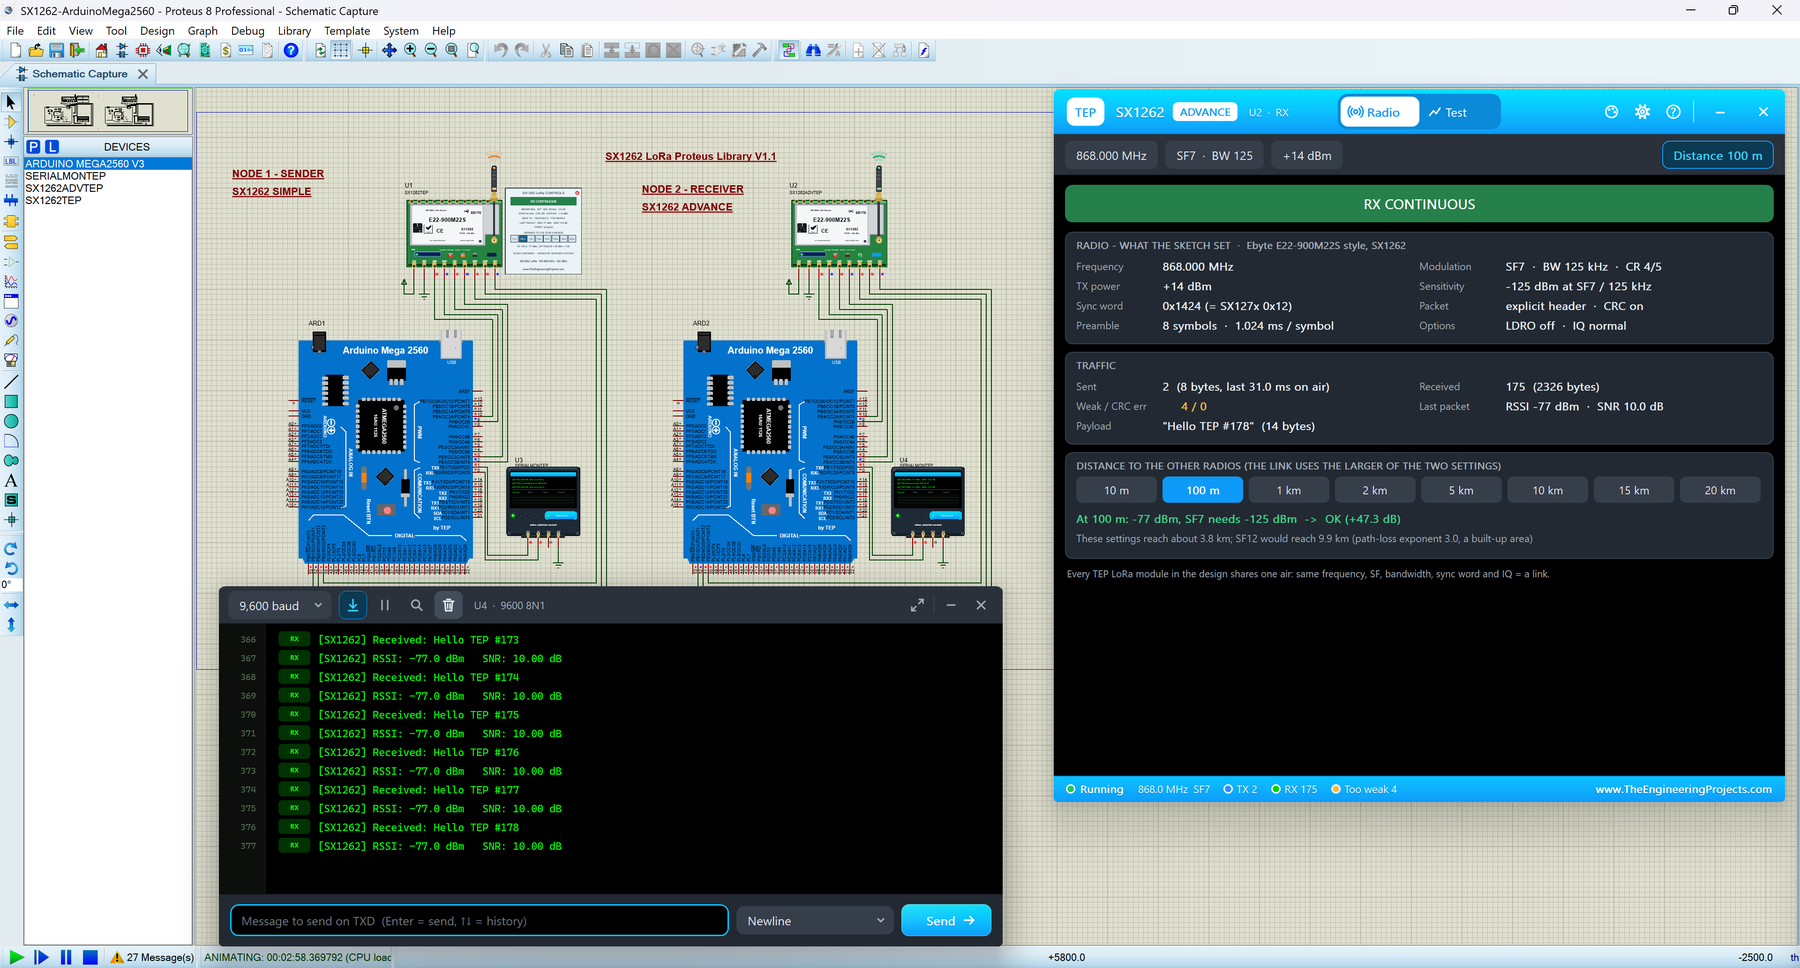Select the 5 km distance option
Viewport: 1800px width, 968px height.
pos(1461,490)
